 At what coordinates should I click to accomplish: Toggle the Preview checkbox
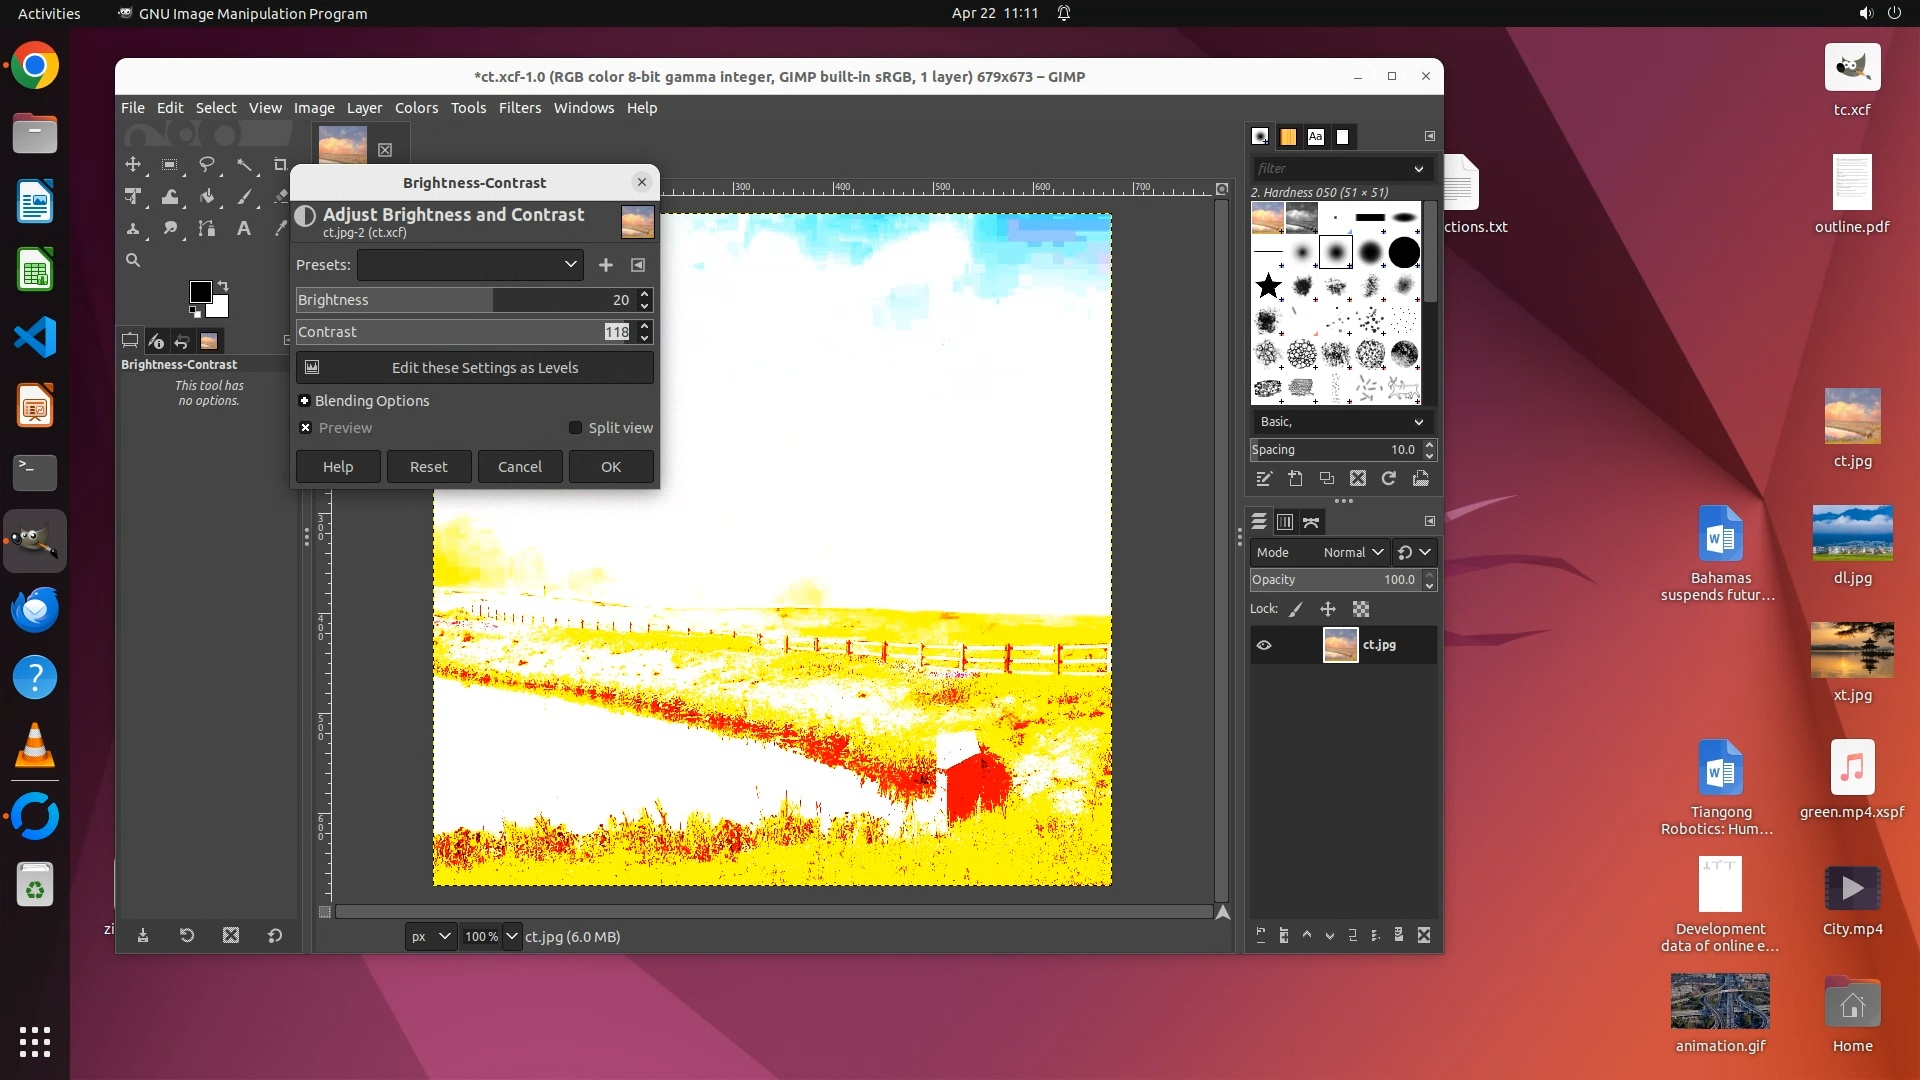click(x=306, y=428)
